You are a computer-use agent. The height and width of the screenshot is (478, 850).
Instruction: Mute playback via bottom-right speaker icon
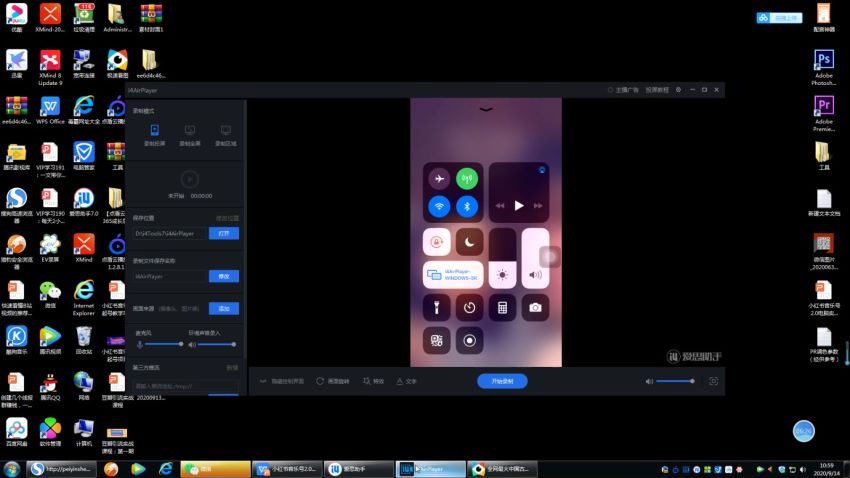click(649, 381)
